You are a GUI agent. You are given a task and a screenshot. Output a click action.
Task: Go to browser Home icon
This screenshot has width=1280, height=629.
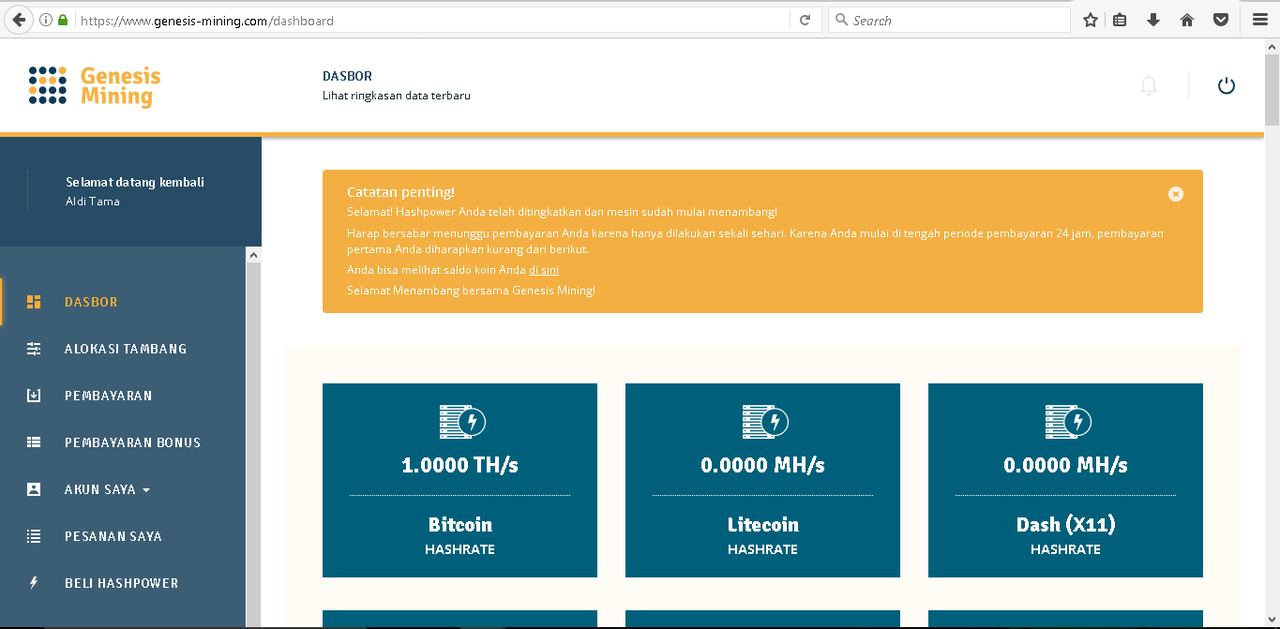pos(1187,20)
